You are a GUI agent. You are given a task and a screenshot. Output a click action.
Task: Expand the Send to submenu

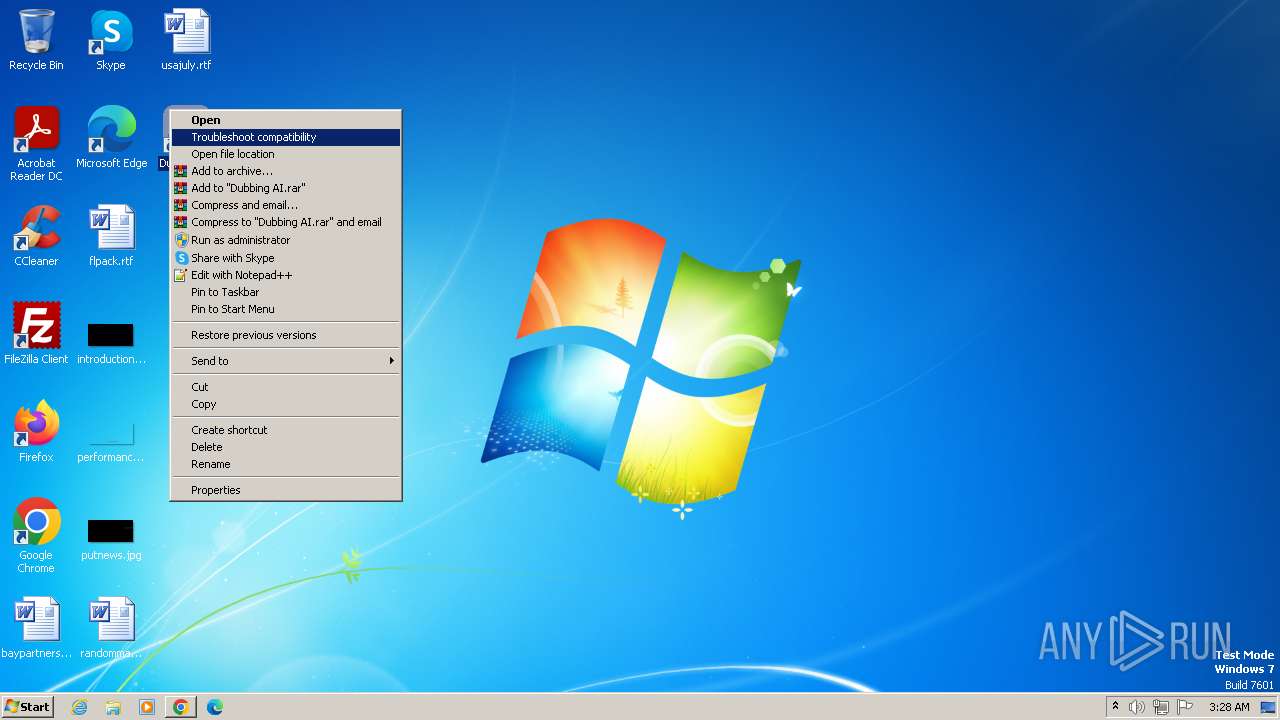click(x=286, y=361)
